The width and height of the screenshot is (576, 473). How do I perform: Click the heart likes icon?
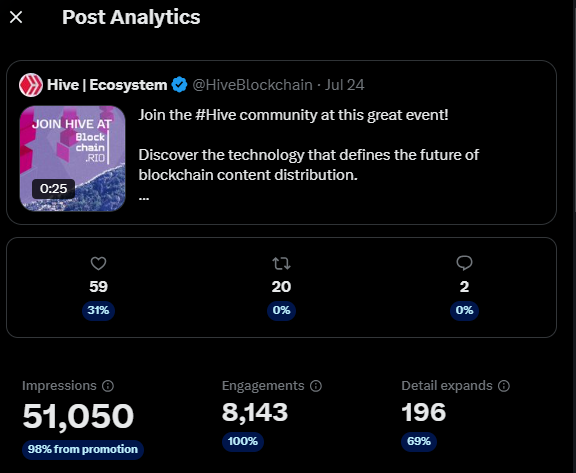click(x=98, y=263)
